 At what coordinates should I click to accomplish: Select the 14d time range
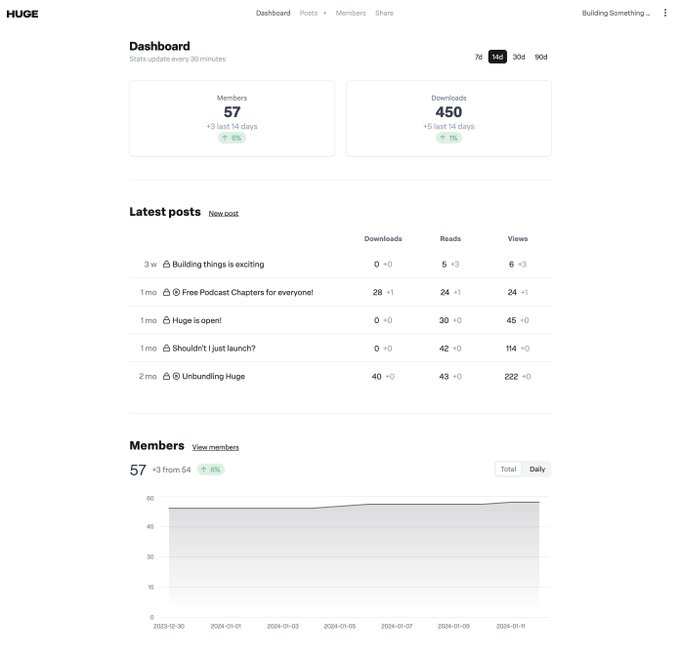click(x=497, y=57)
